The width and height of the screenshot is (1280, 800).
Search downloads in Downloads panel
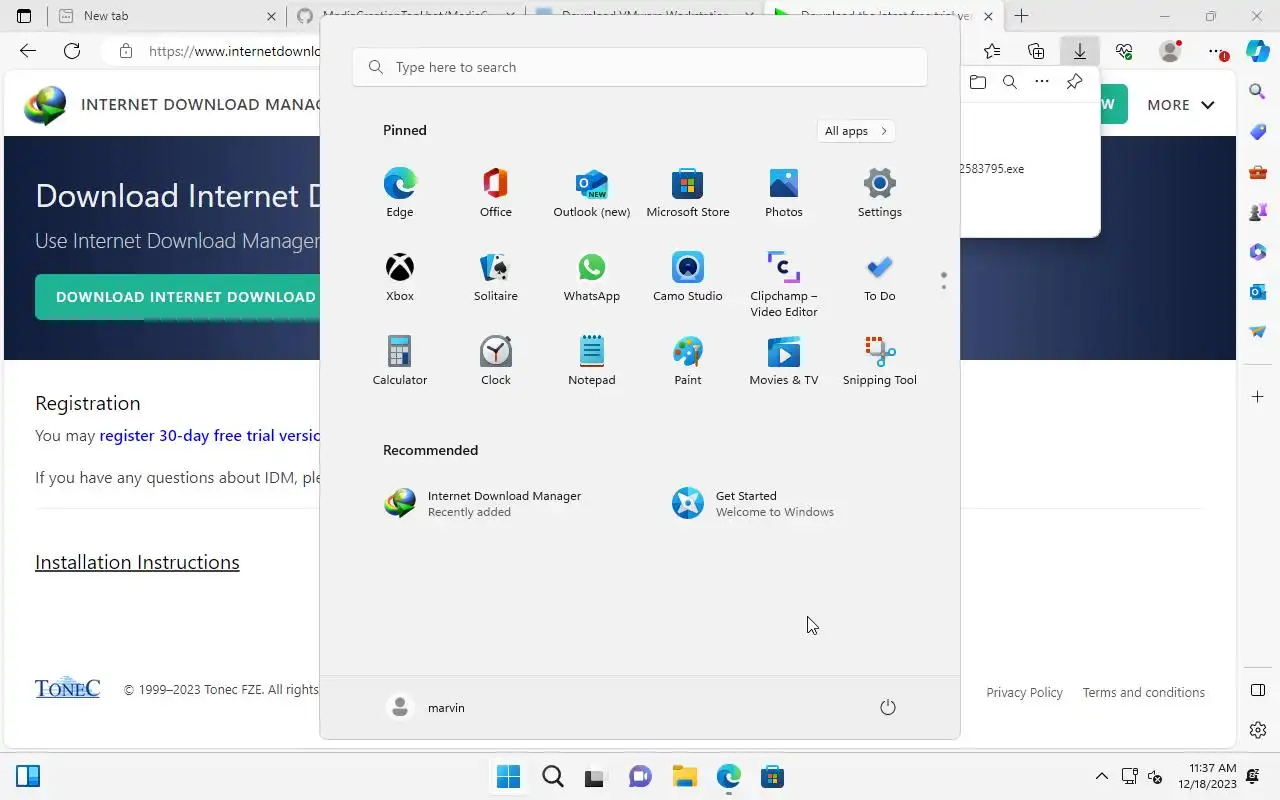tap(1010, 82)
